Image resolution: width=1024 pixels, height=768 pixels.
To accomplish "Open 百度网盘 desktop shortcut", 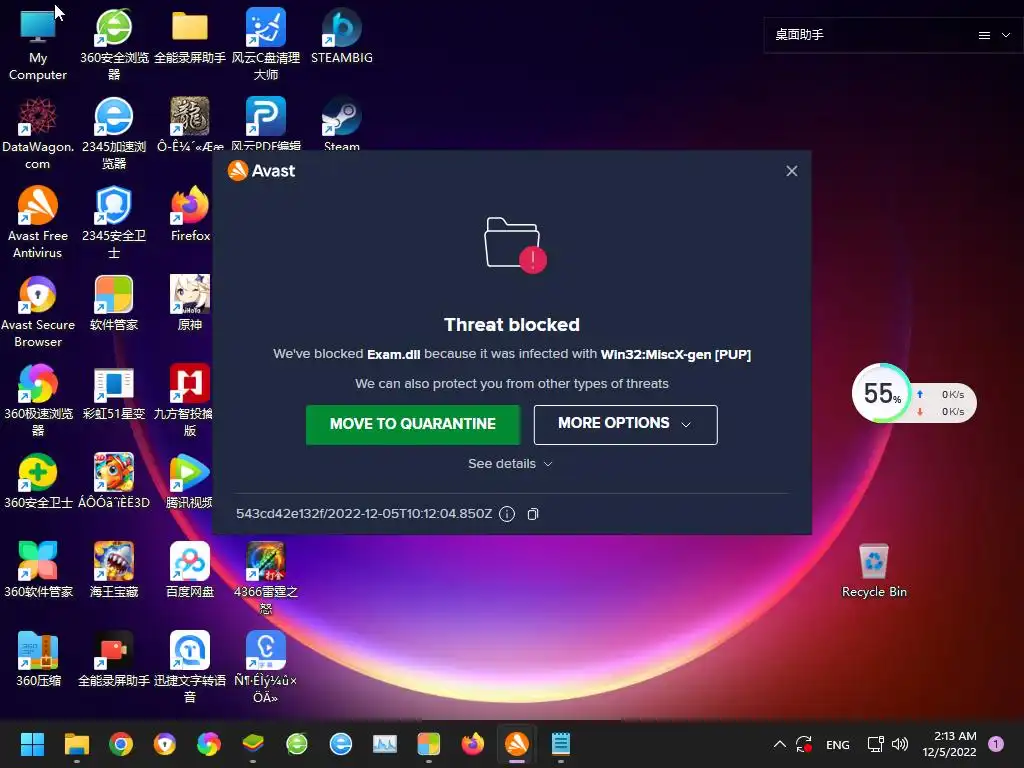I will [190, 569].
